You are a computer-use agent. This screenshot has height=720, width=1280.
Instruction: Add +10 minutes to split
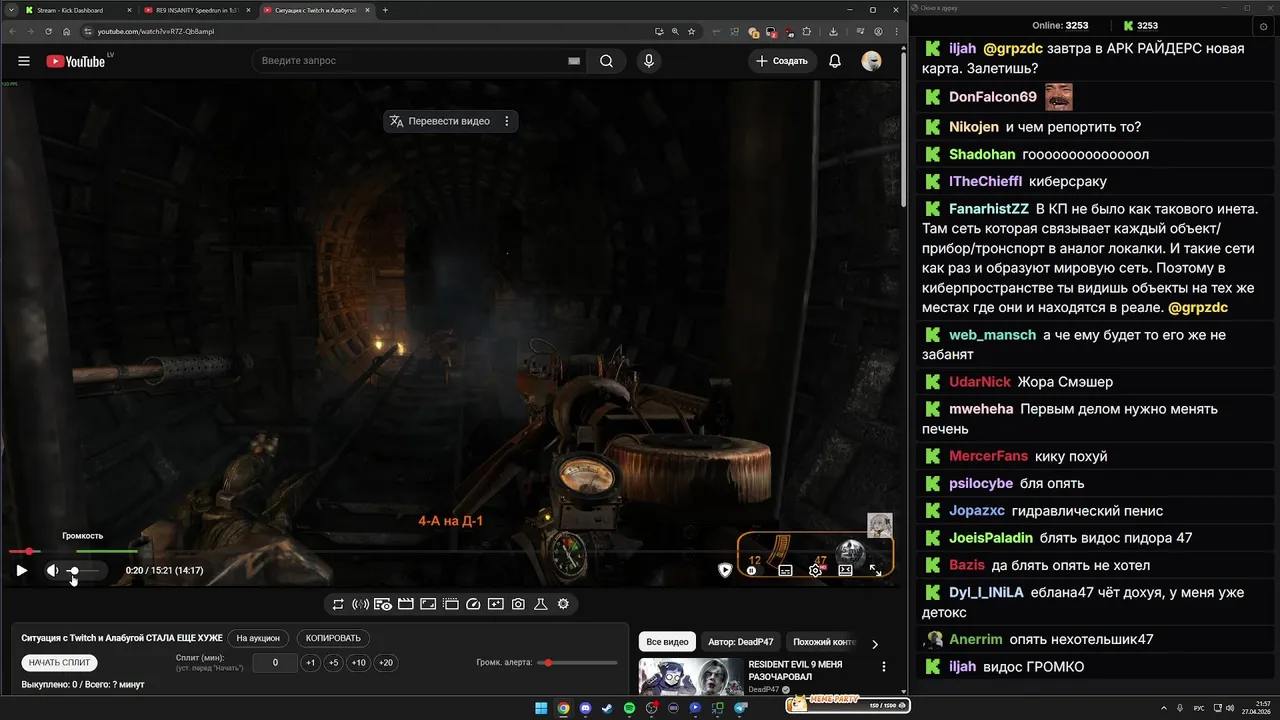(358, 663)
